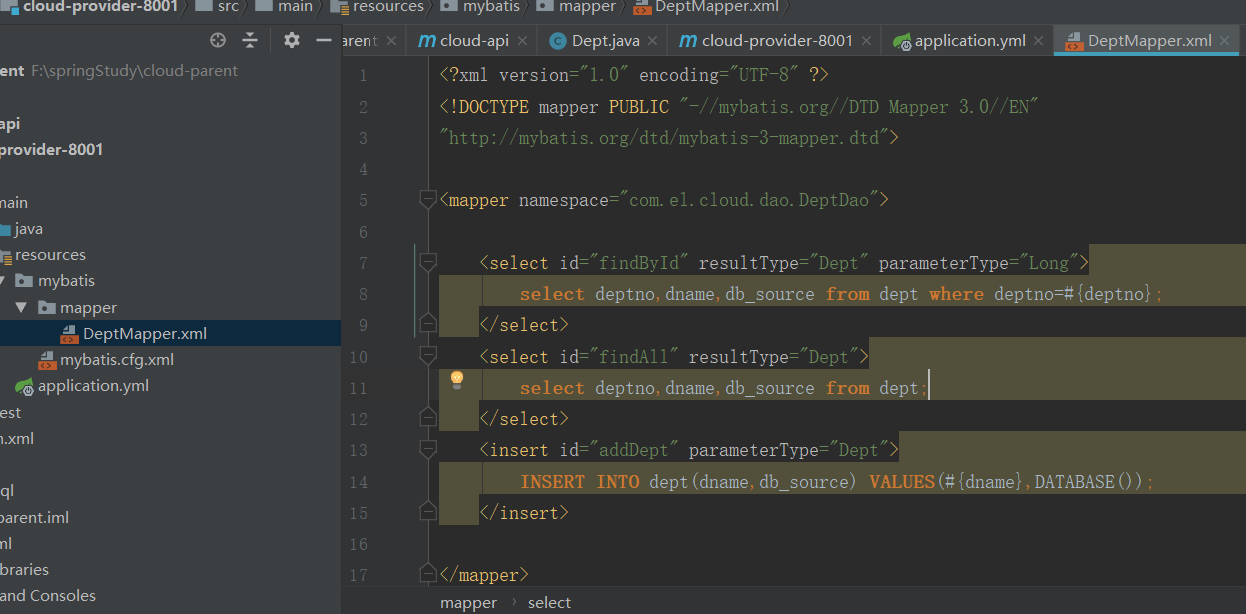1246x614 pixels.
Task: Close the application.yml editor tab
Action: (1037, 41)
